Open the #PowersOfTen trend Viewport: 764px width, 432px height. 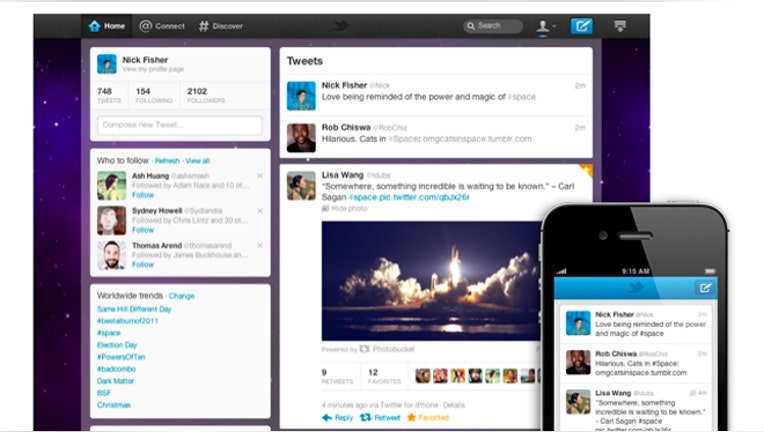121,357
